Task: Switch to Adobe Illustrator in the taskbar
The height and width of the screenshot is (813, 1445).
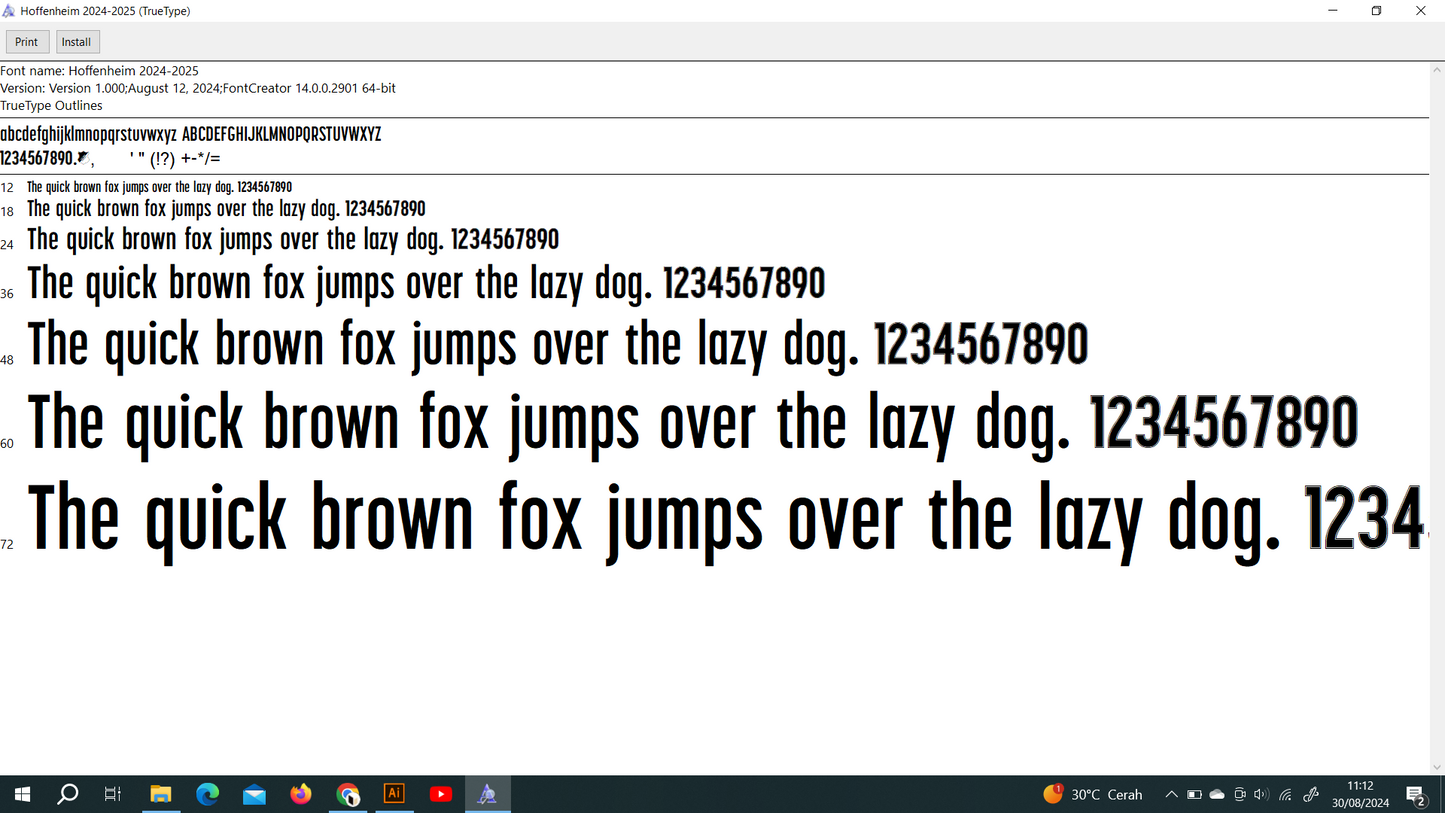Action: [x=394, y=794]
